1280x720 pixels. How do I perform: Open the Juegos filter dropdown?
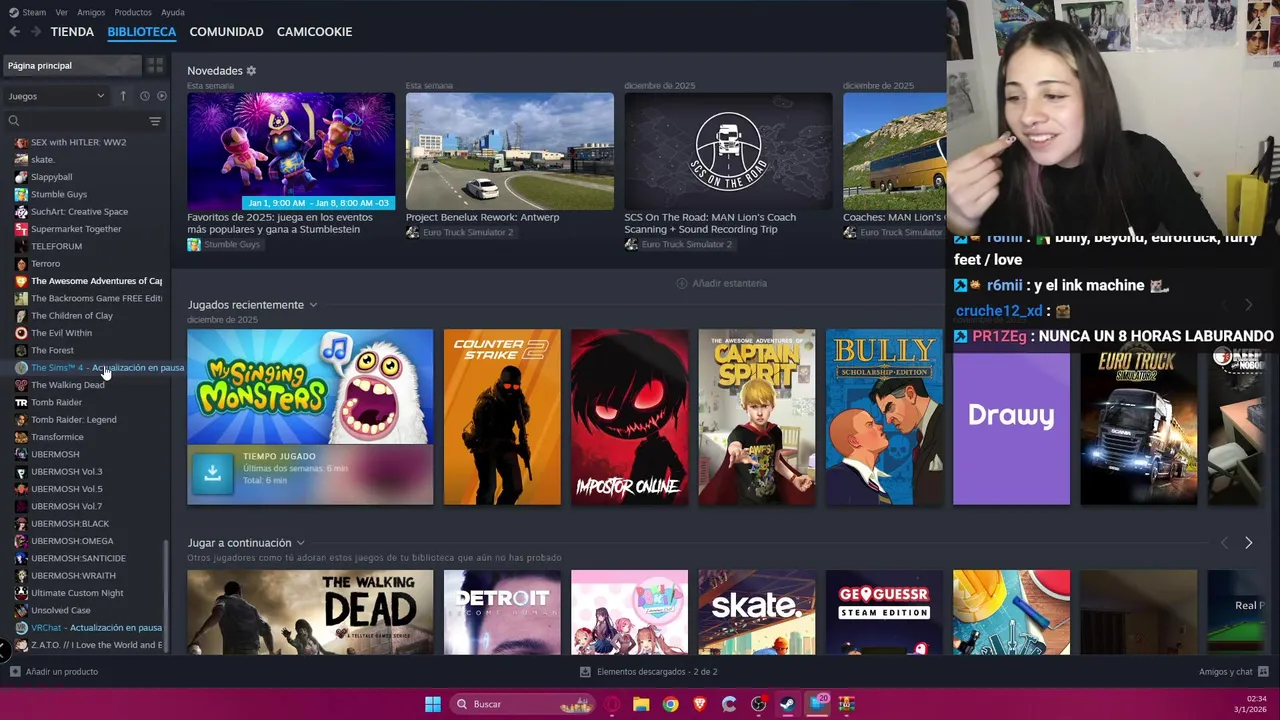tap(56, 96)
